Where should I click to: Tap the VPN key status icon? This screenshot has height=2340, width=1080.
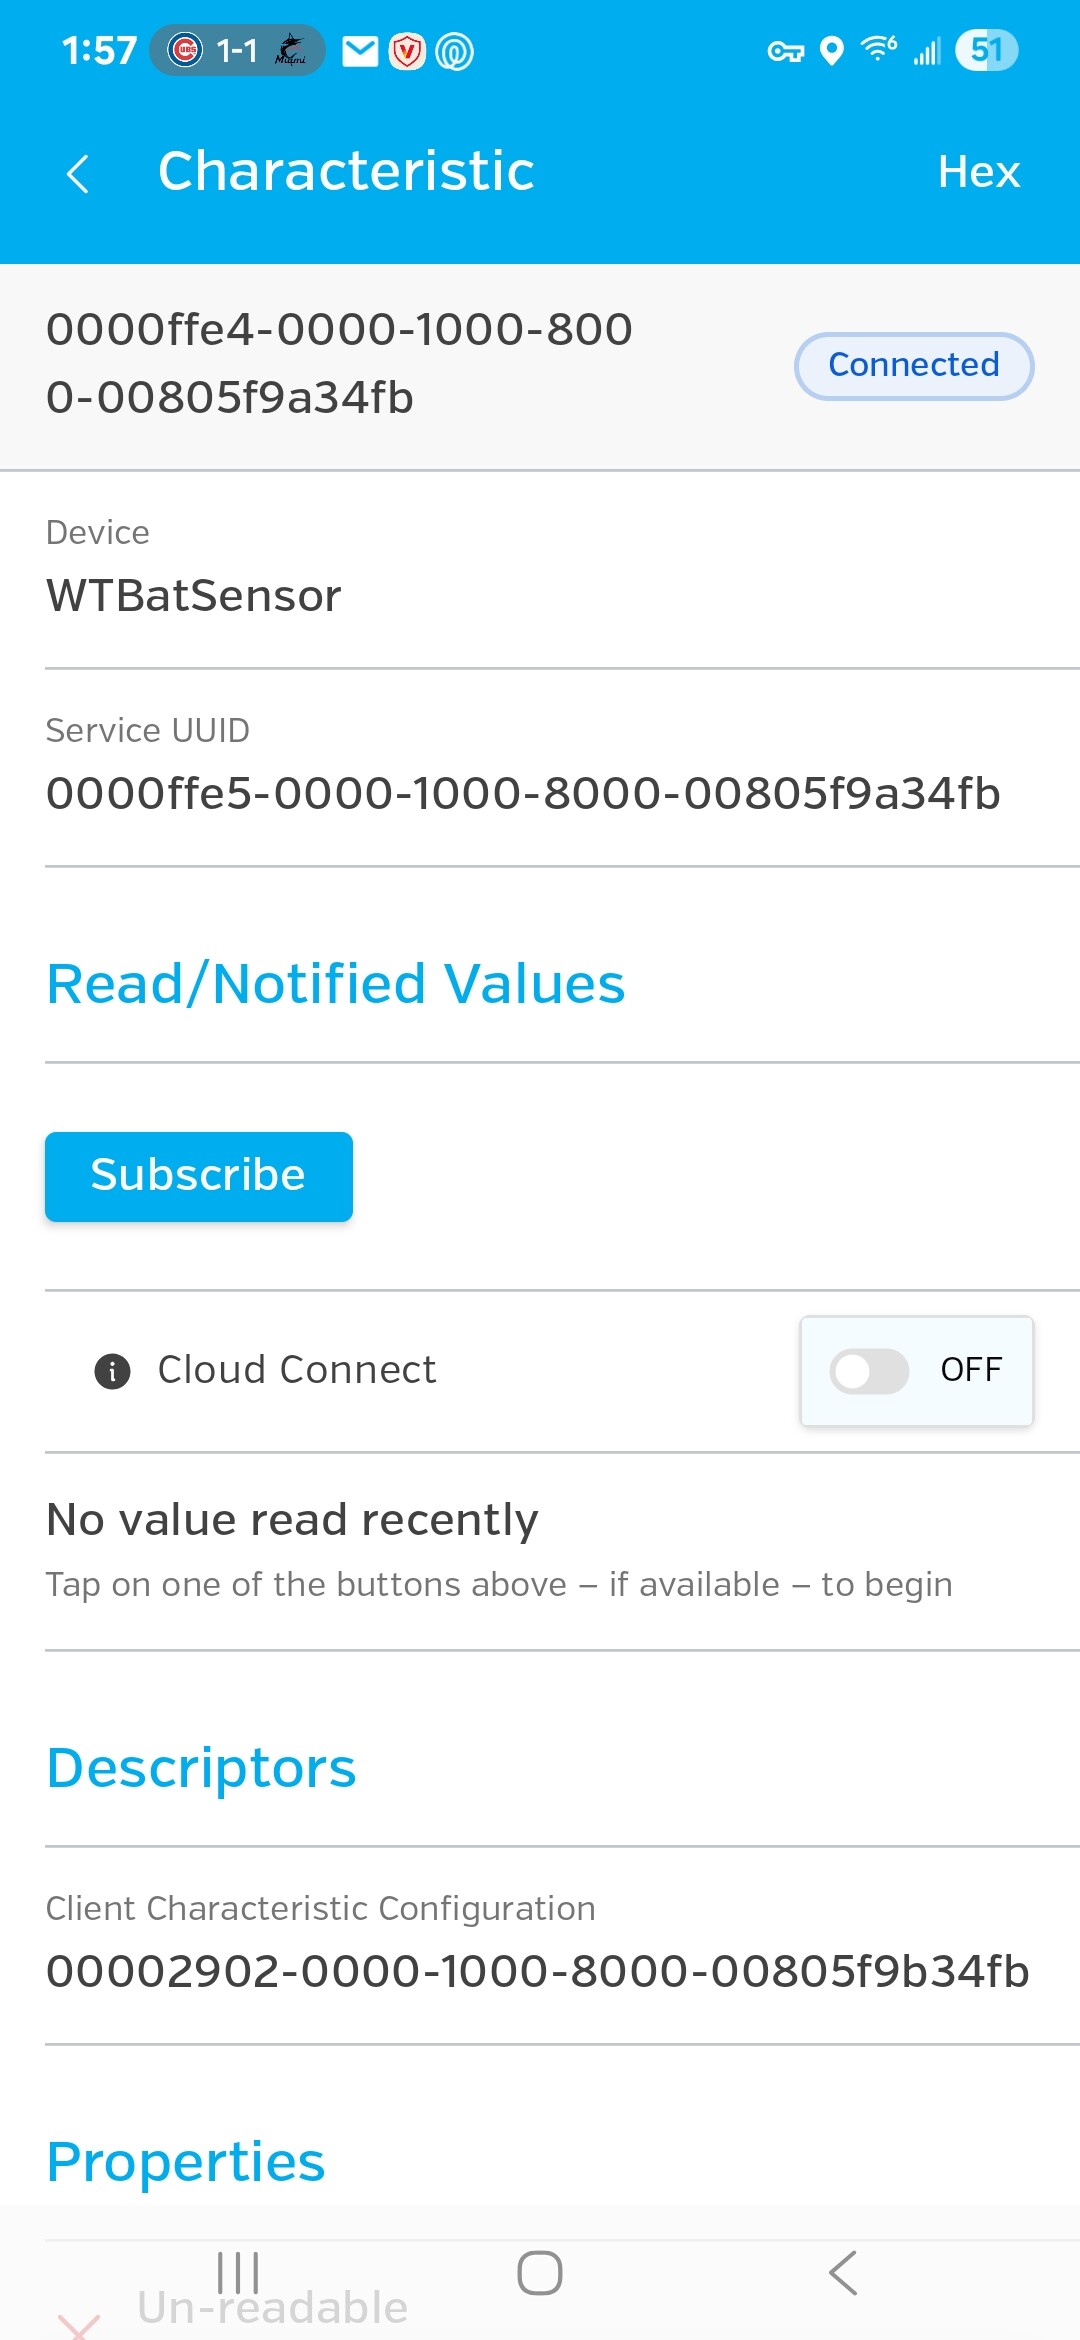click(x=785, y=51)
